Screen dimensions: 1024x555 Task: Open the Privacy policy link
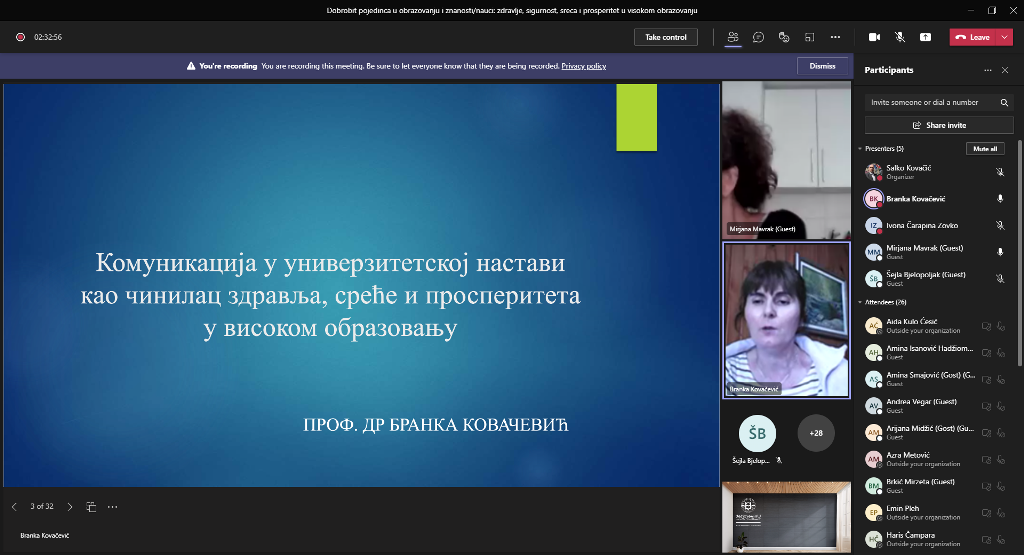coord(583,66)
